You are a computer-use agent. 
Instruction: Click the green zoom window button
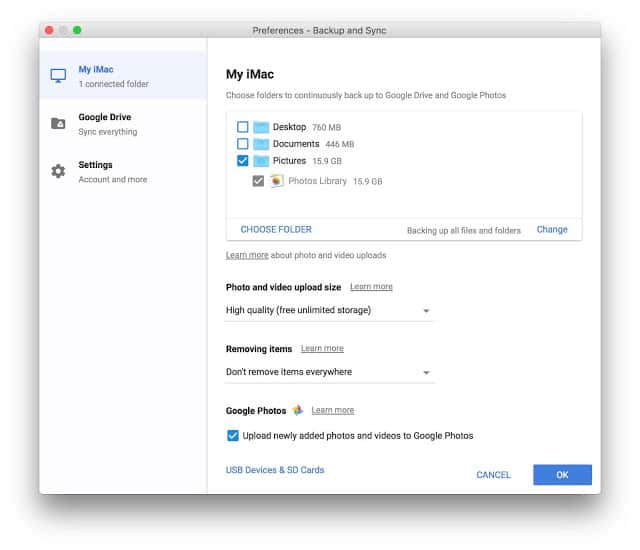(77, 30)
